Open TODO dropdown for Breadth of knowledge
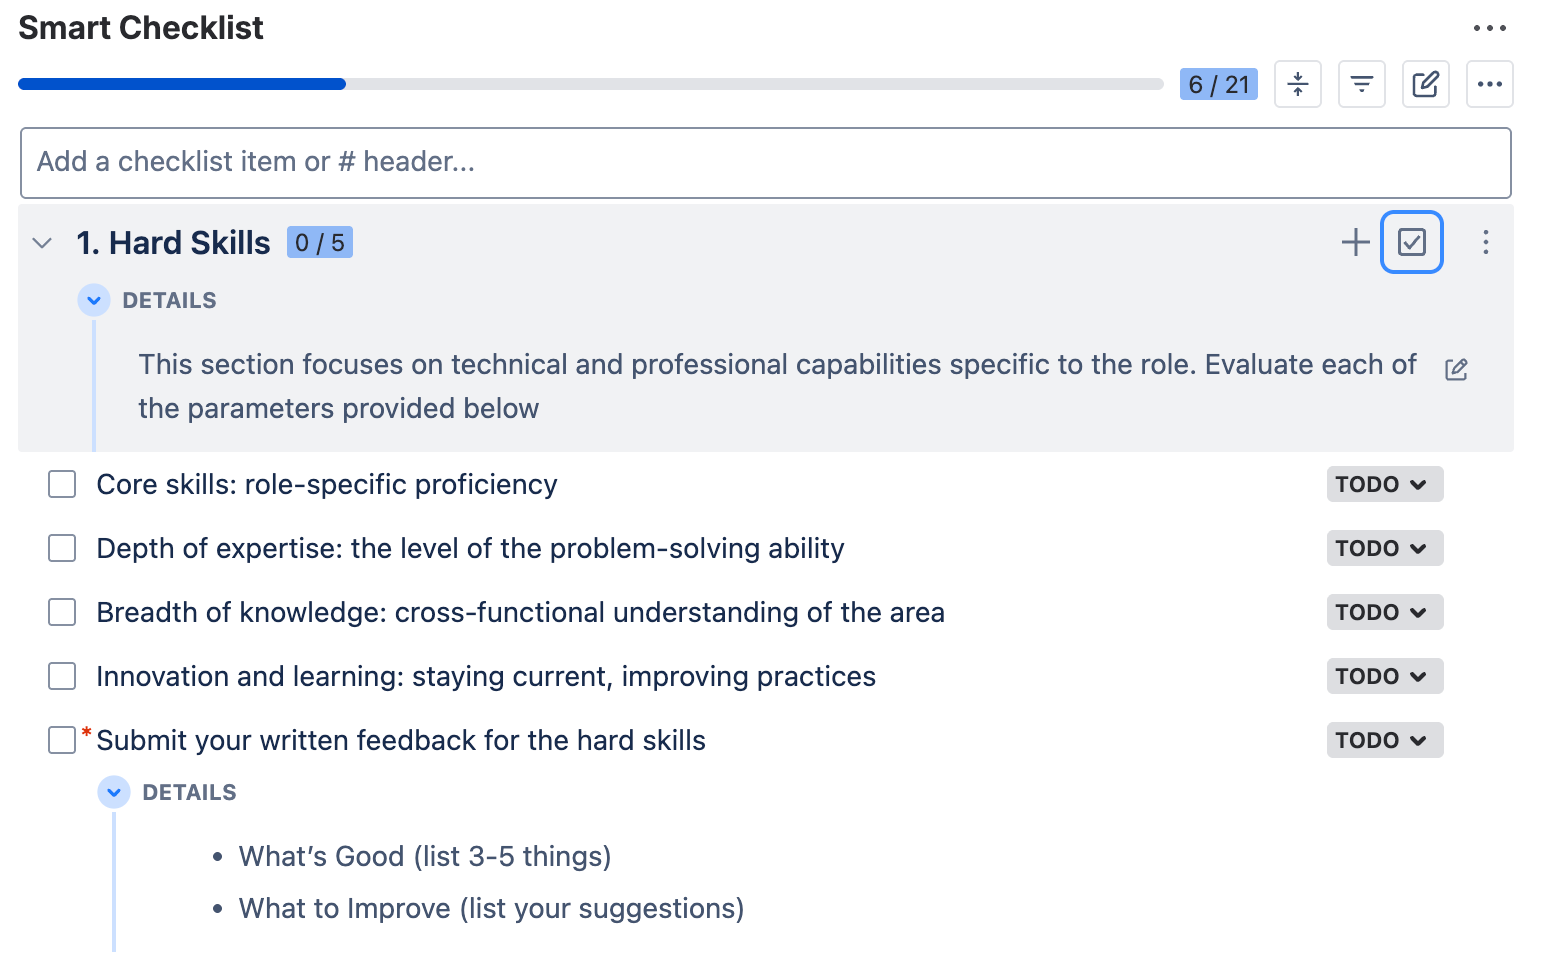 pos(1384,612)
